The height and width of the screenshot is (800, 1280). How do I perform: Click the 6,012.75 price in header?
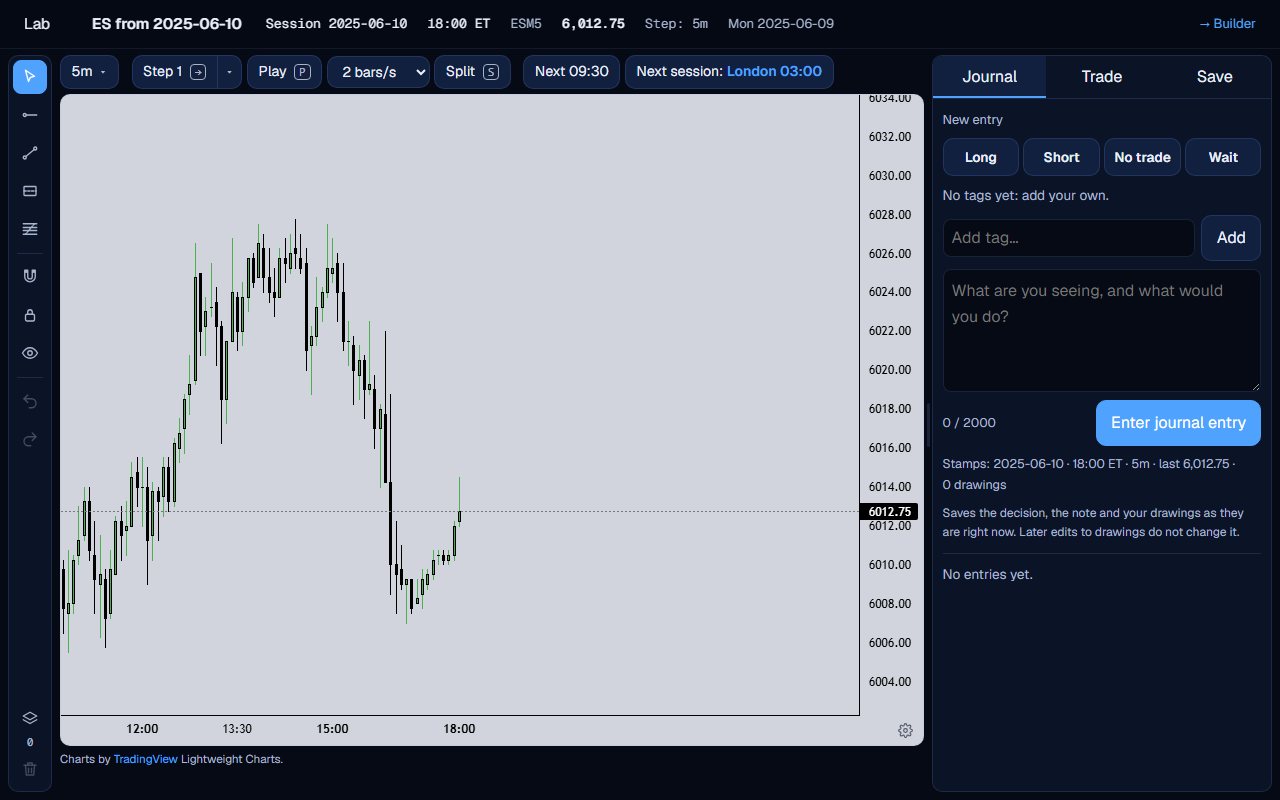593,23
